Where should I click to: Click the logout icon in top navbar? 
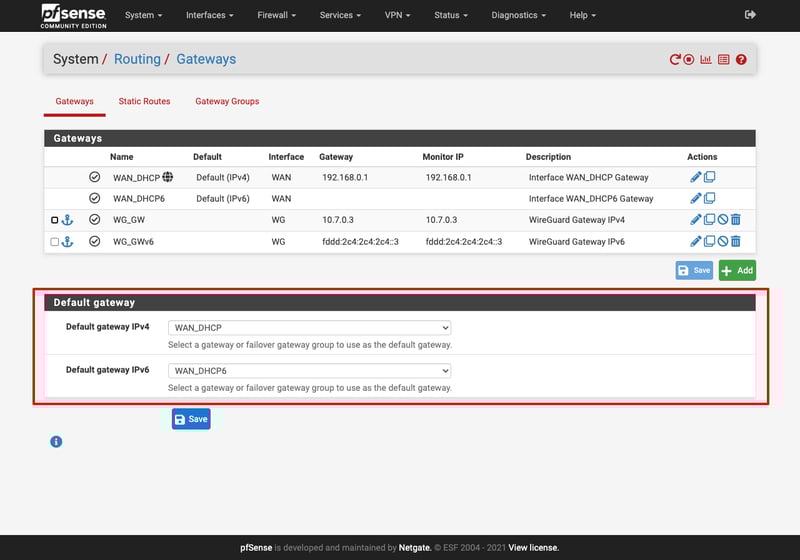751,15
